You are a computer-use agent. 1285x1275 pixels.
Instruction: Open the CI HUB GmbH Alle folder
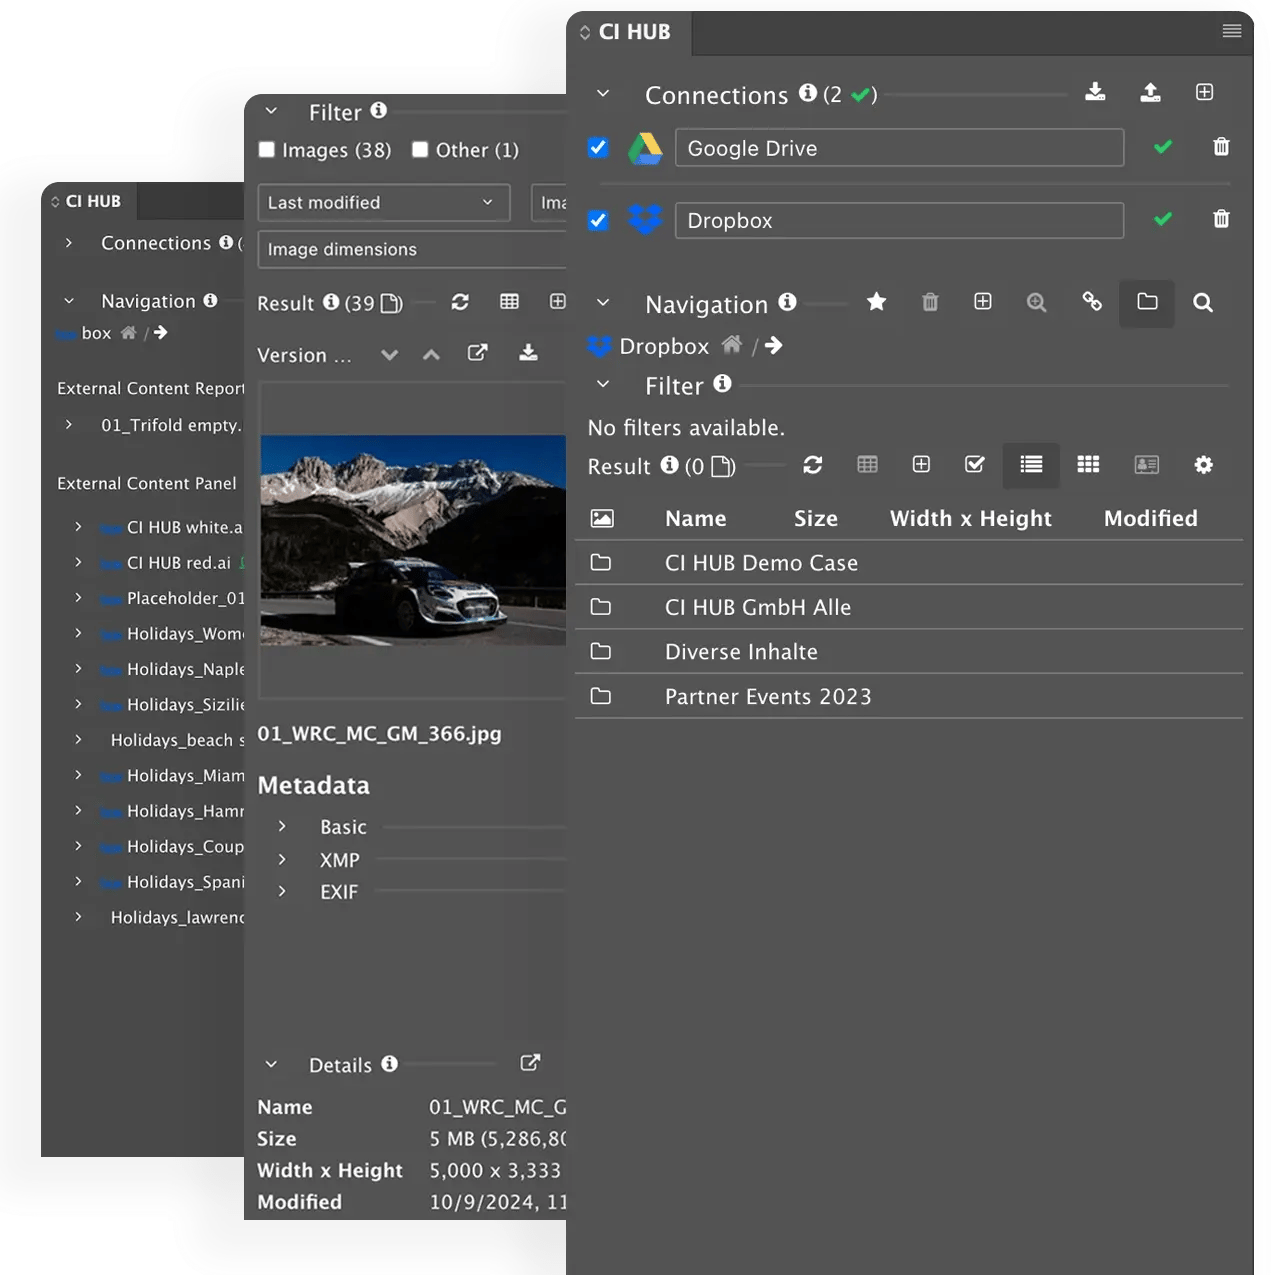pyautogui.click(x=909, y=607)
